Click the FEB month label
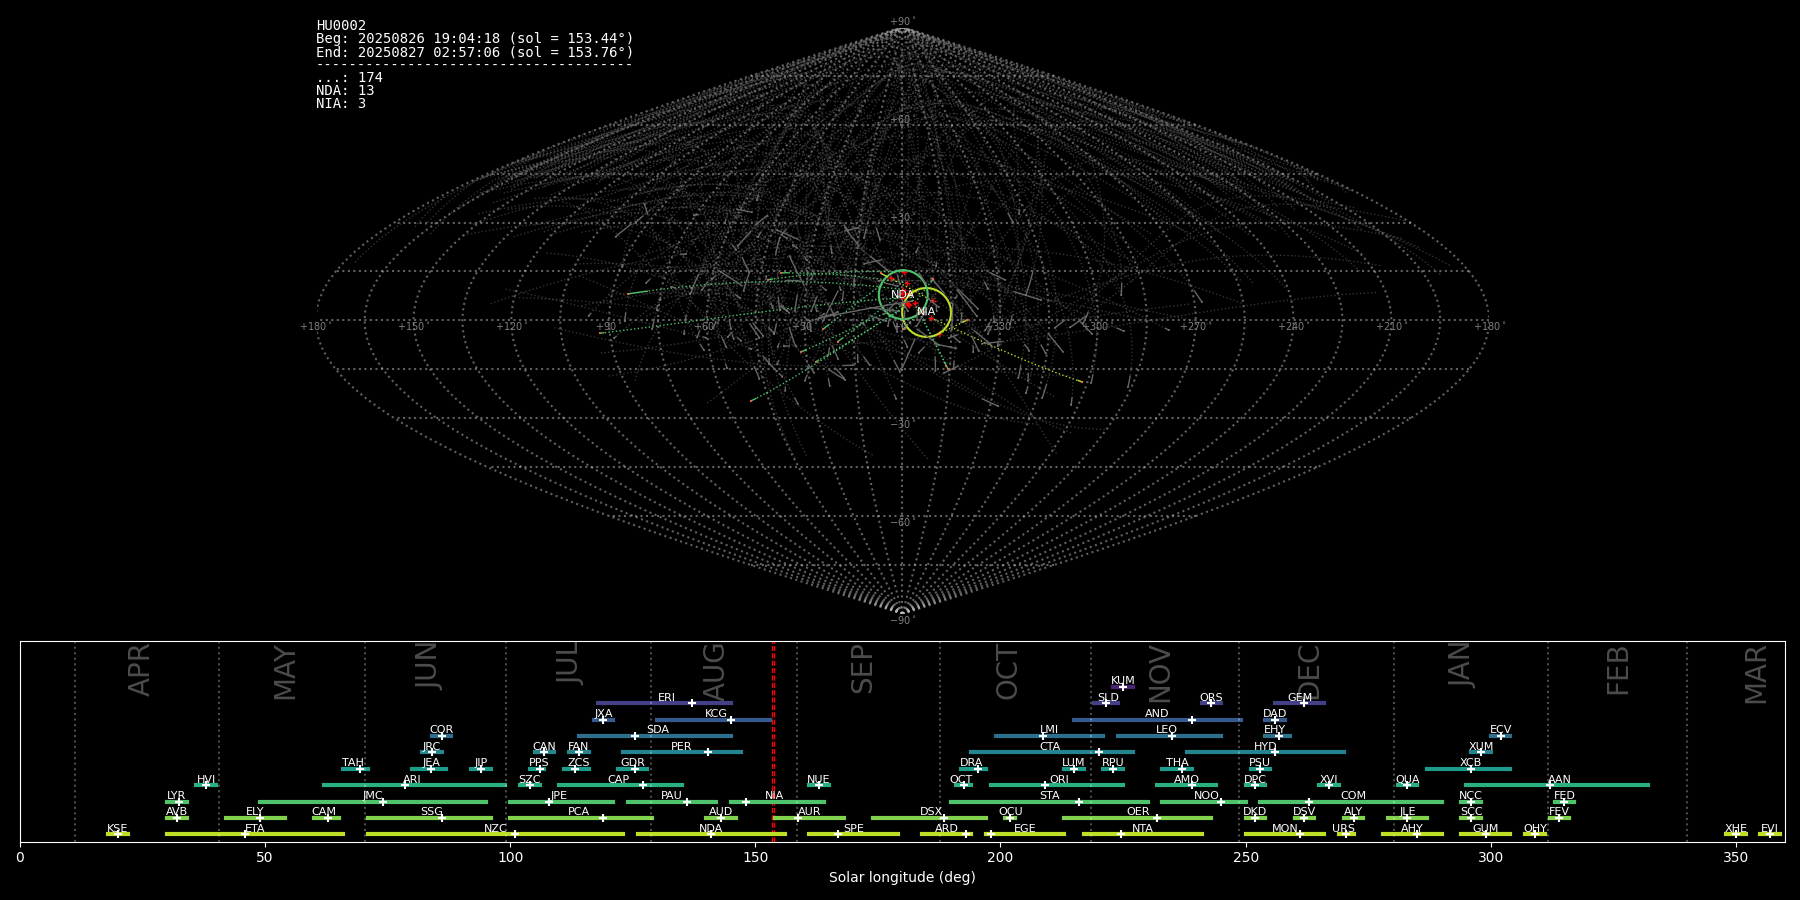This screenshot has height=900, width=1800. coord(1618,670)
